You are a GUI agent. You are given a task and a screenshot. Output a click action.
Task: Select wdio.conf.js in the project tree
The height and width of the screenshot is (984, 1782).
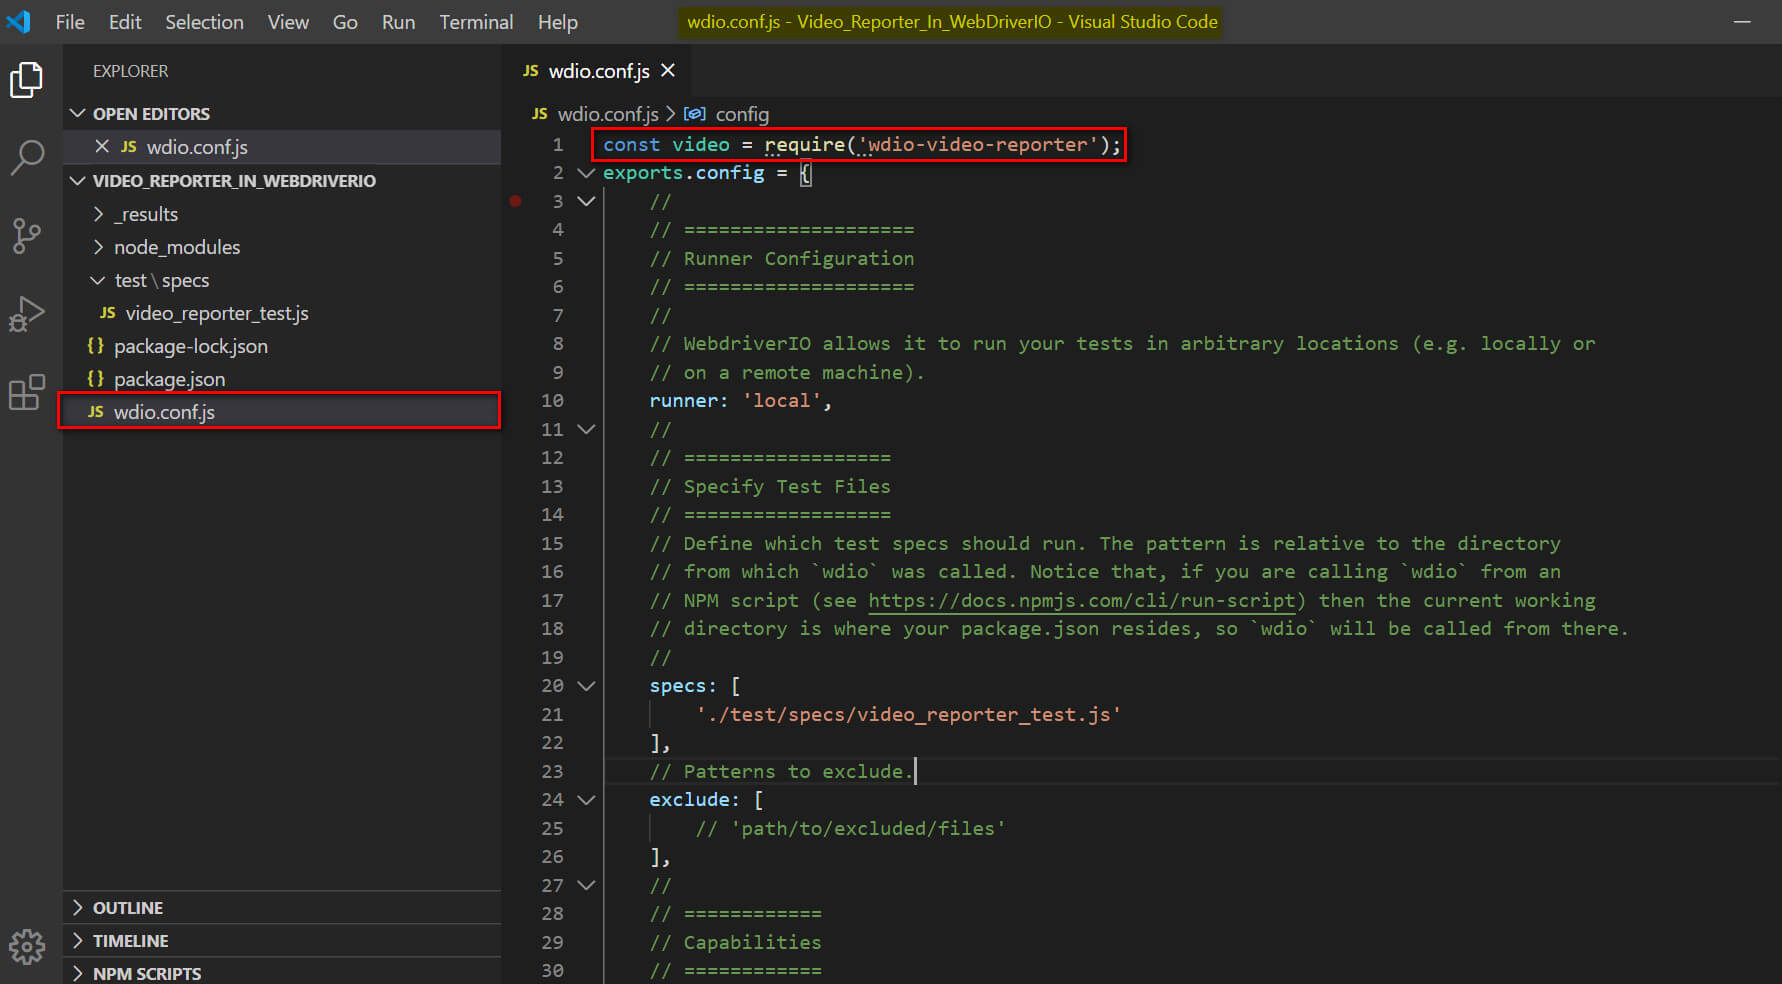point(280,411)
